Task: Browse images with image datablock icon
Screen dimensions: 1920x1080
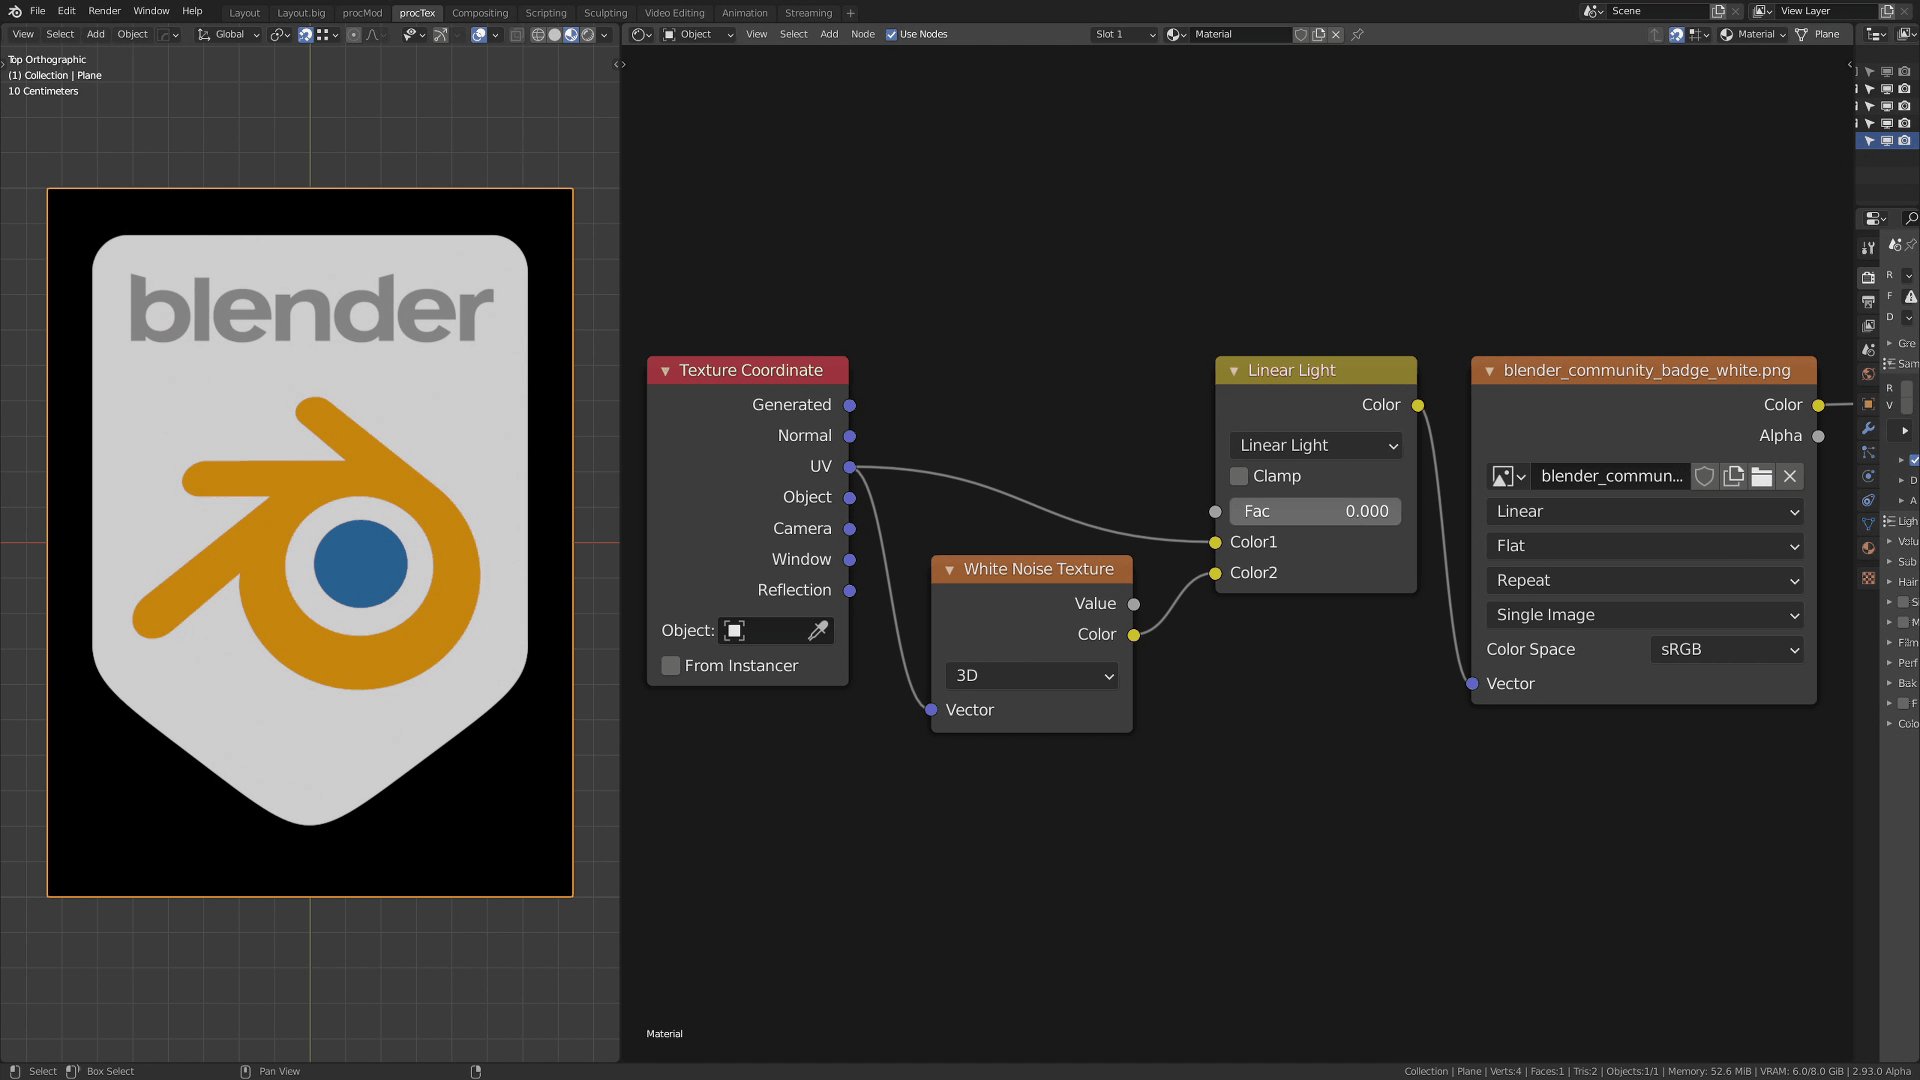Action: click(x=1508, y=476)
